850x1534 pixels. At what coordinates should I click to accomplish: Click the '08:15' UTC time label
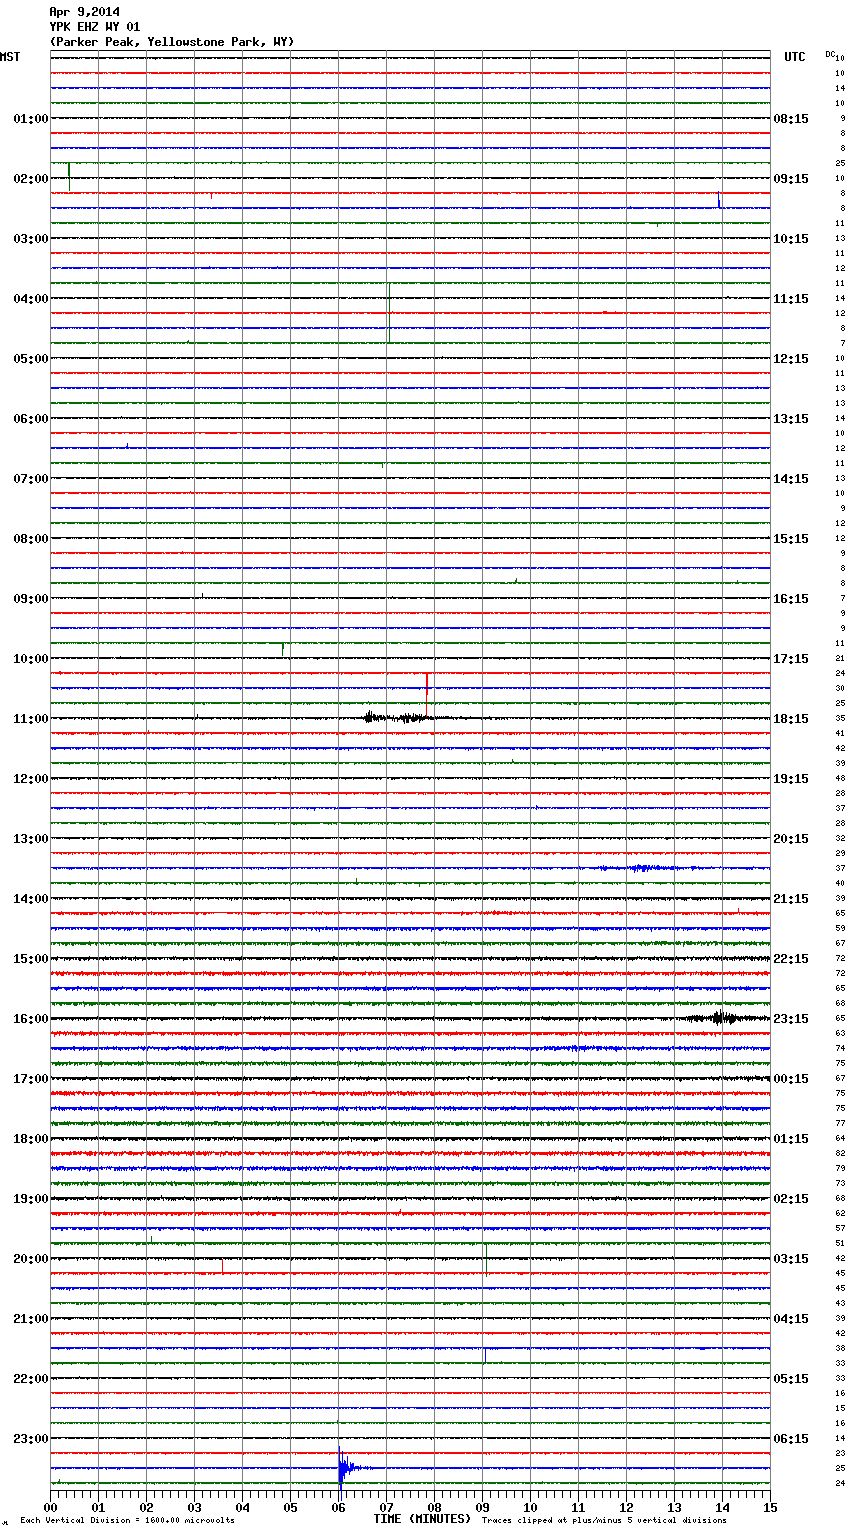click(x=791, y=119)
